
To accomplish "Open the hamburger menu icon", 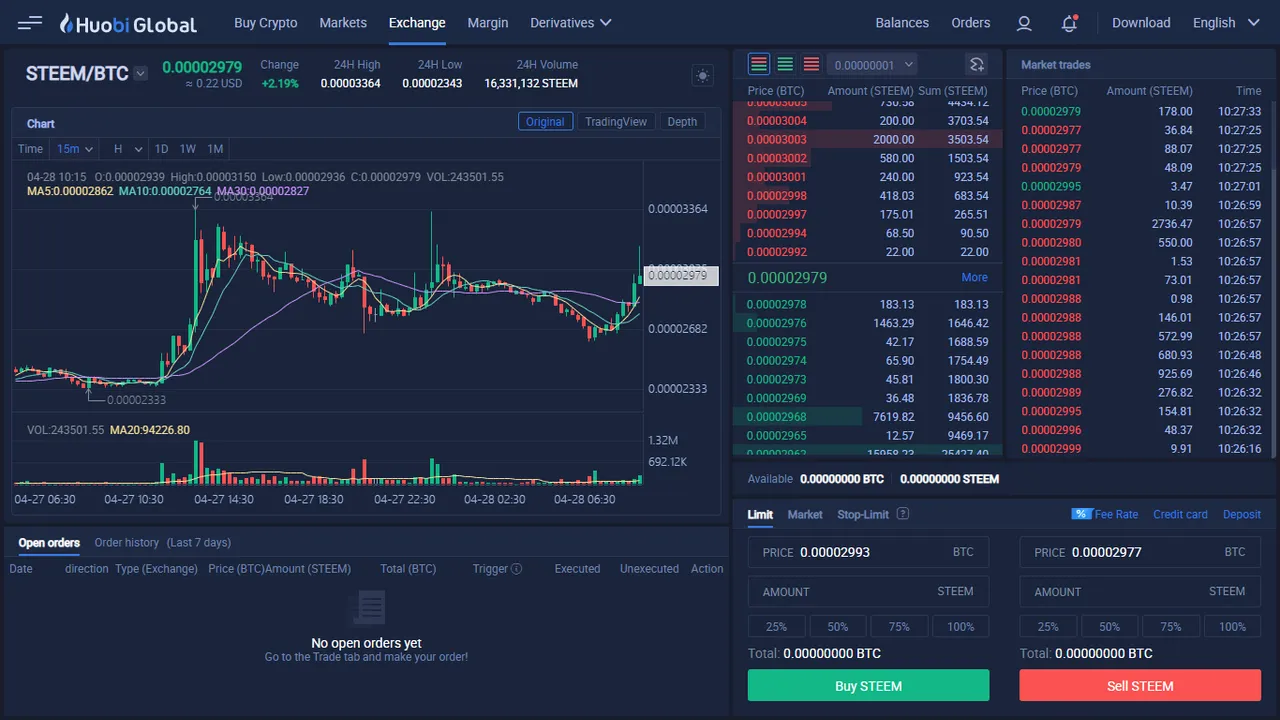I will pos(30,22).
